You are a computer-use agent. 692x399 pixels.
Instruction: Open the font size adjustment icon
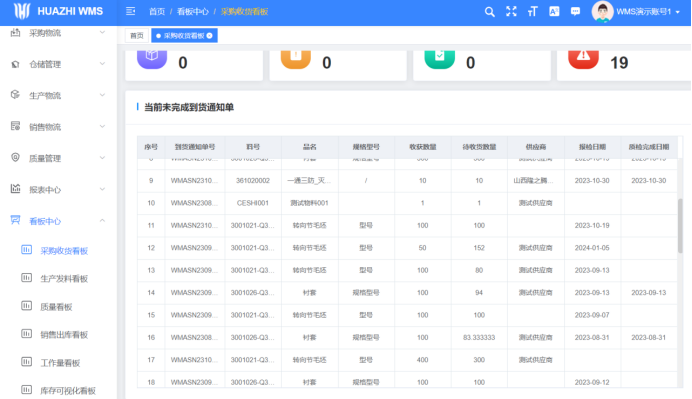coord(533,11)
